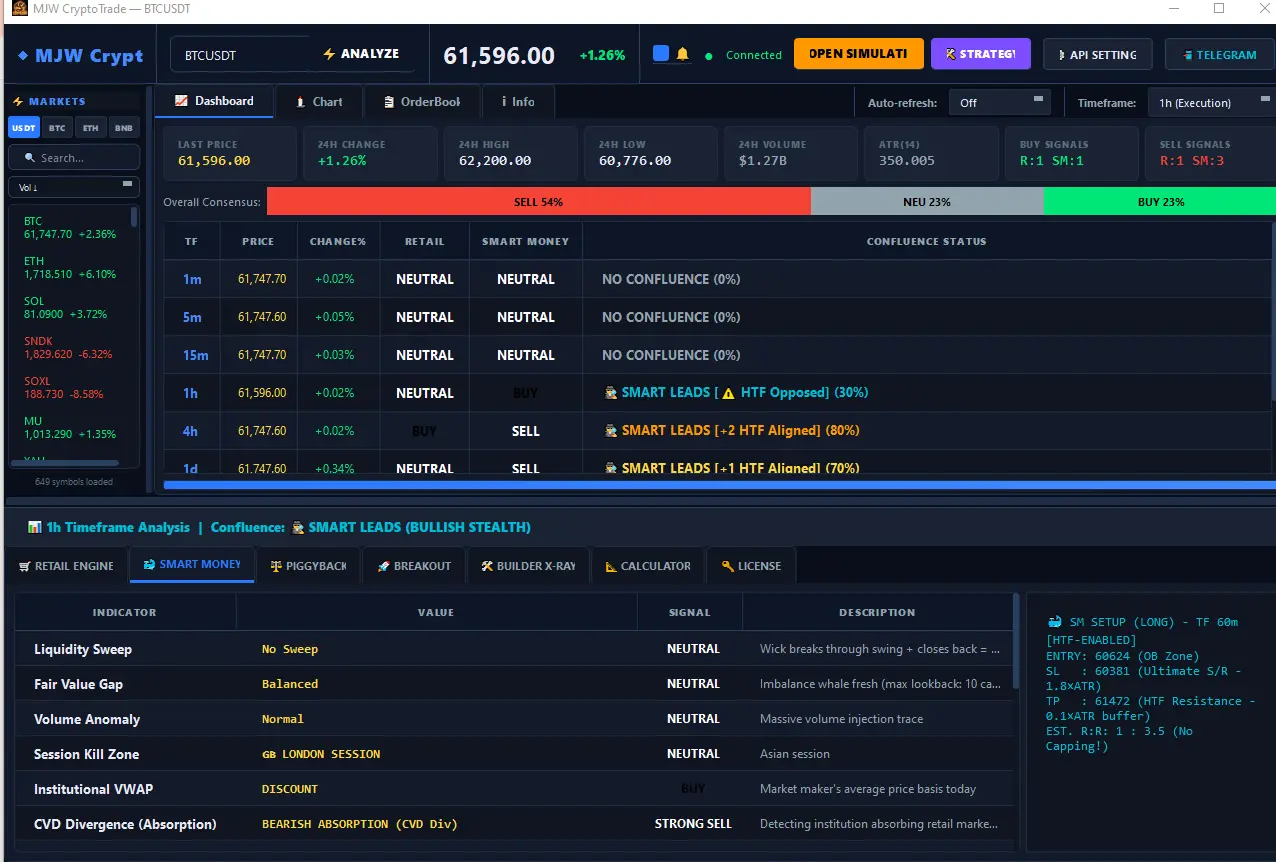Open the Retail Engine tab
The image size is (1276, 862).
tap(67, 566)
